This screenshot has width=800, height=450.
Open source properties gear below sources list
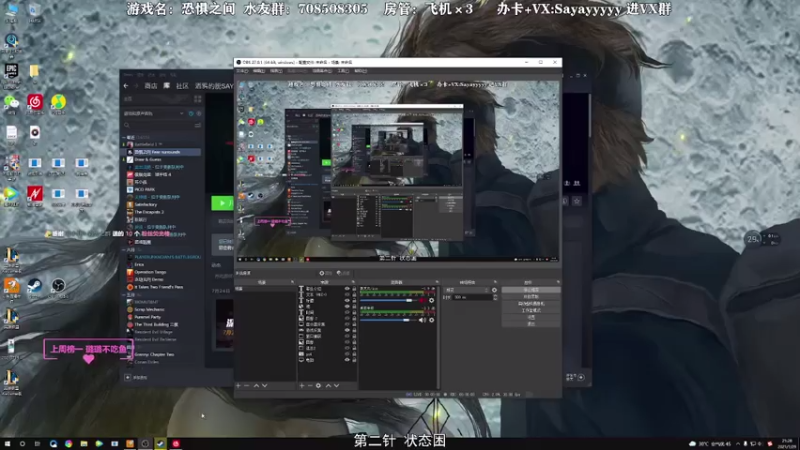click(318, 385)
